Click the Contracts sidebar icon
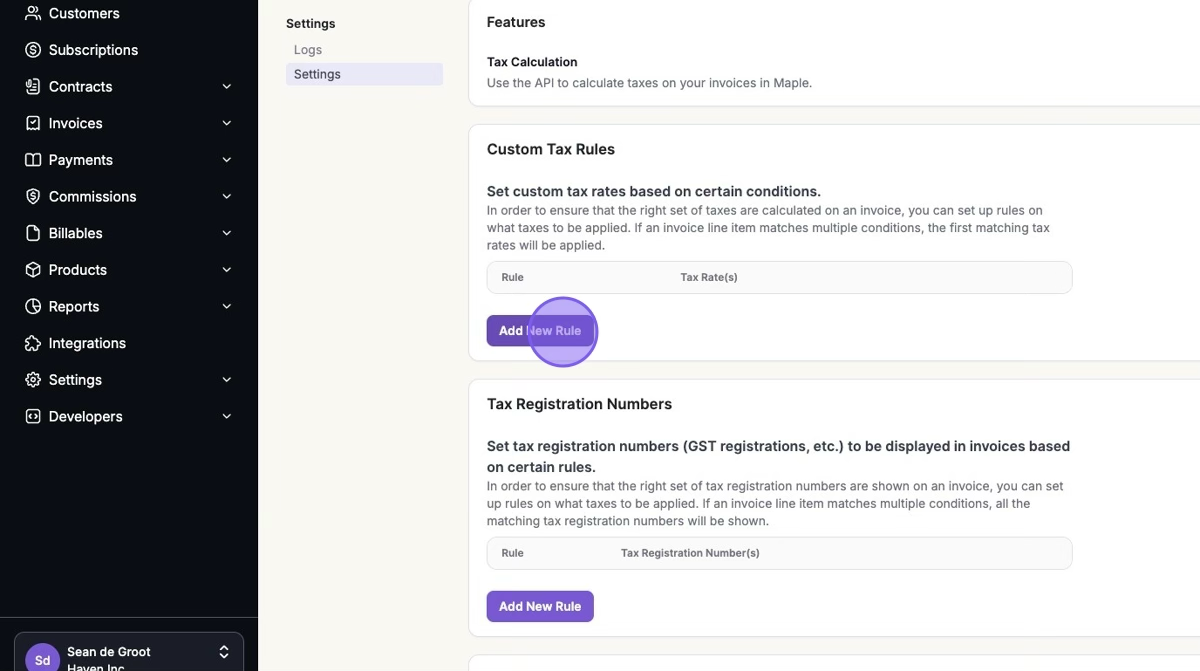Viewport: 1200px width, 671px height. coord(33,87)
